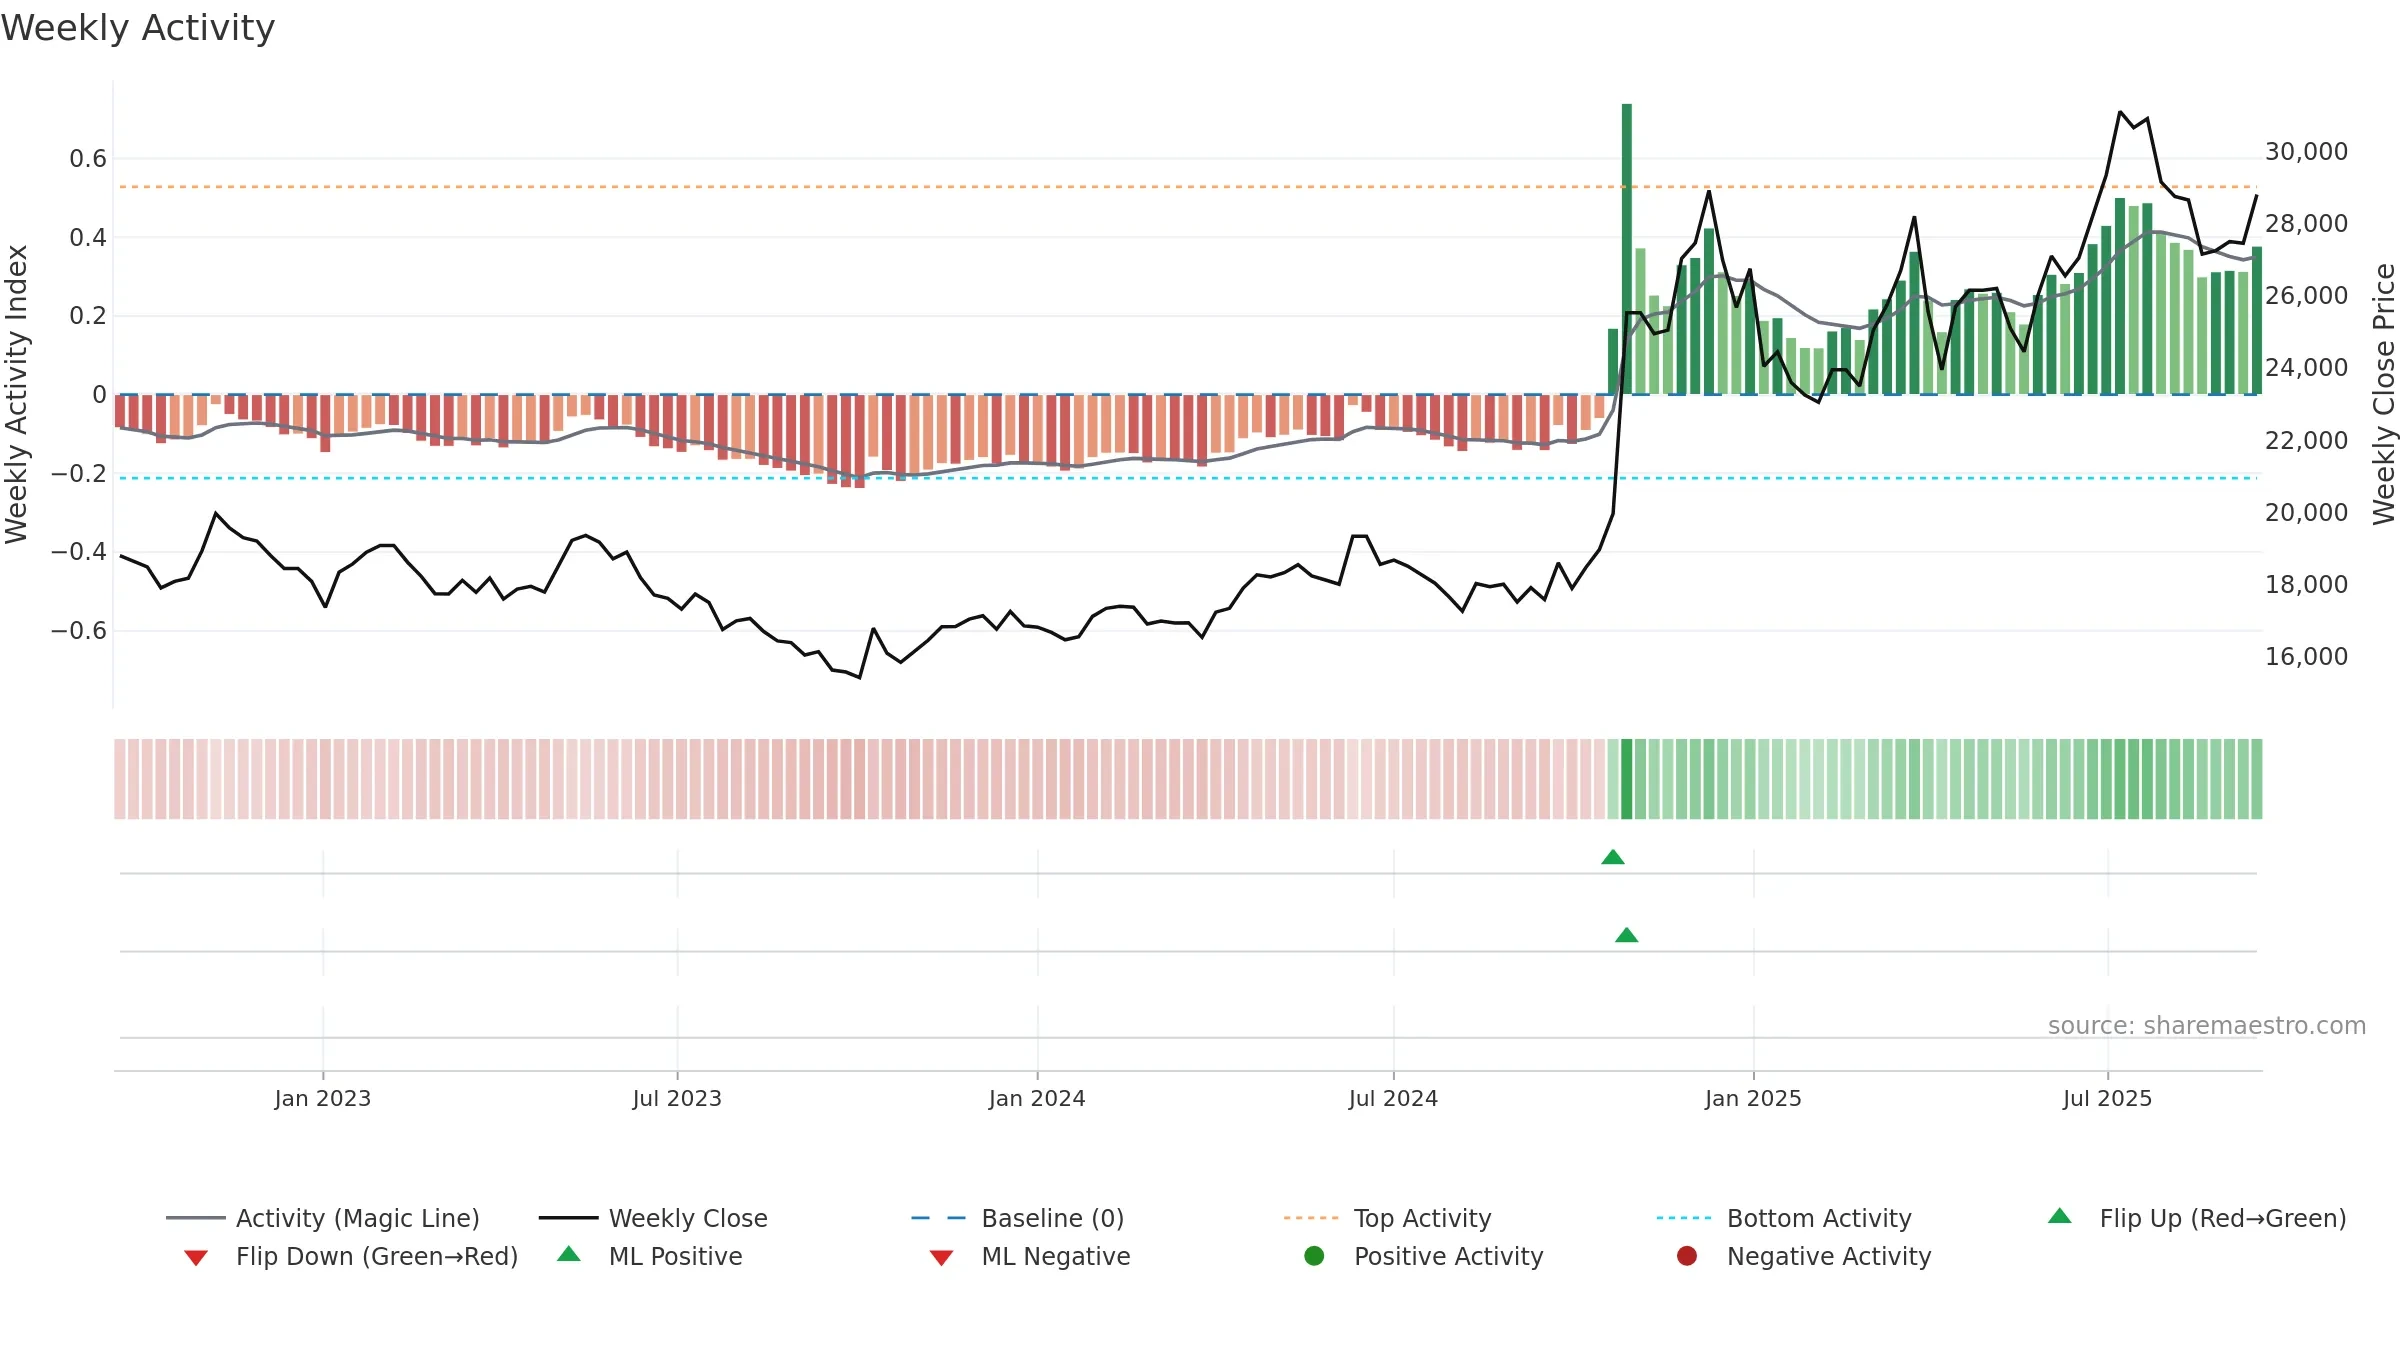Click the green triangle beside ML Positive legend

[569, 1254]
